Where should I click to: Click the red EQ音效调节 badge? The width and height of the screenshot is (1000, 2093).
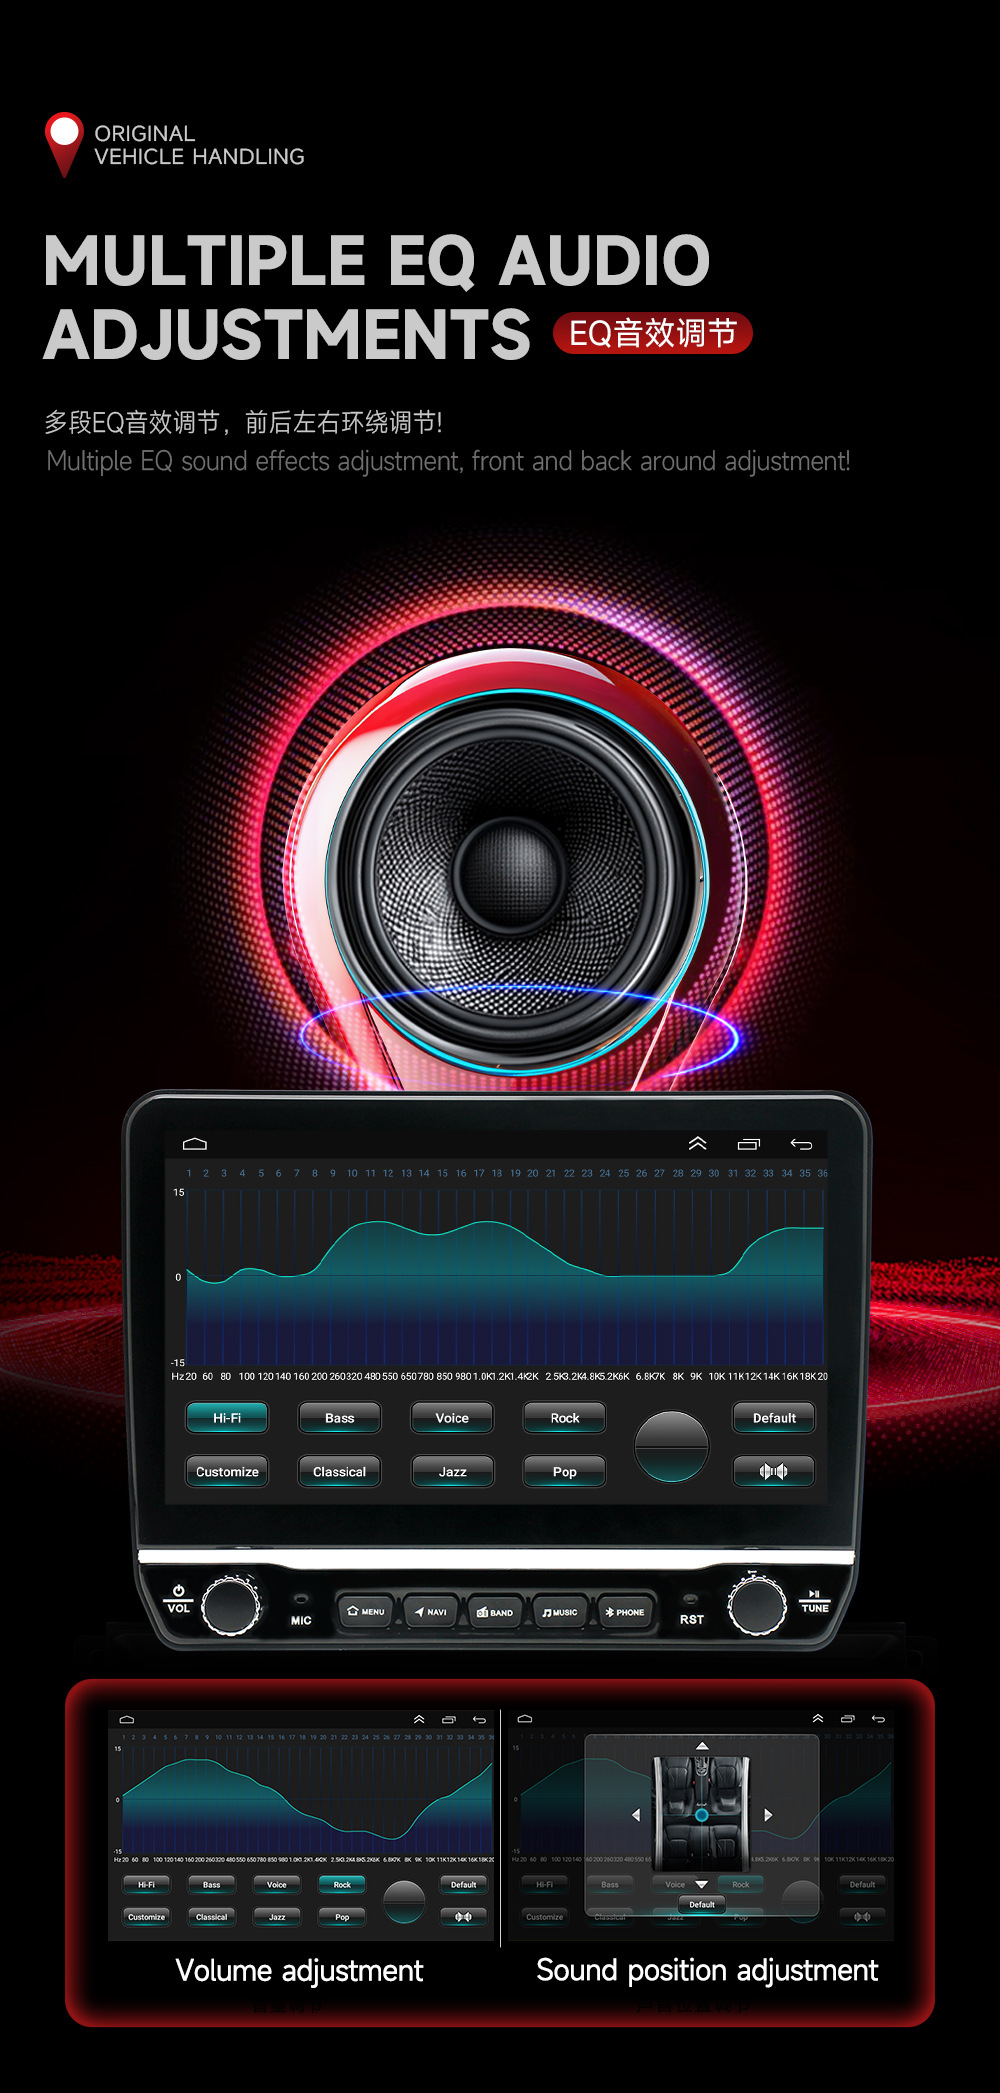point(653,333)
